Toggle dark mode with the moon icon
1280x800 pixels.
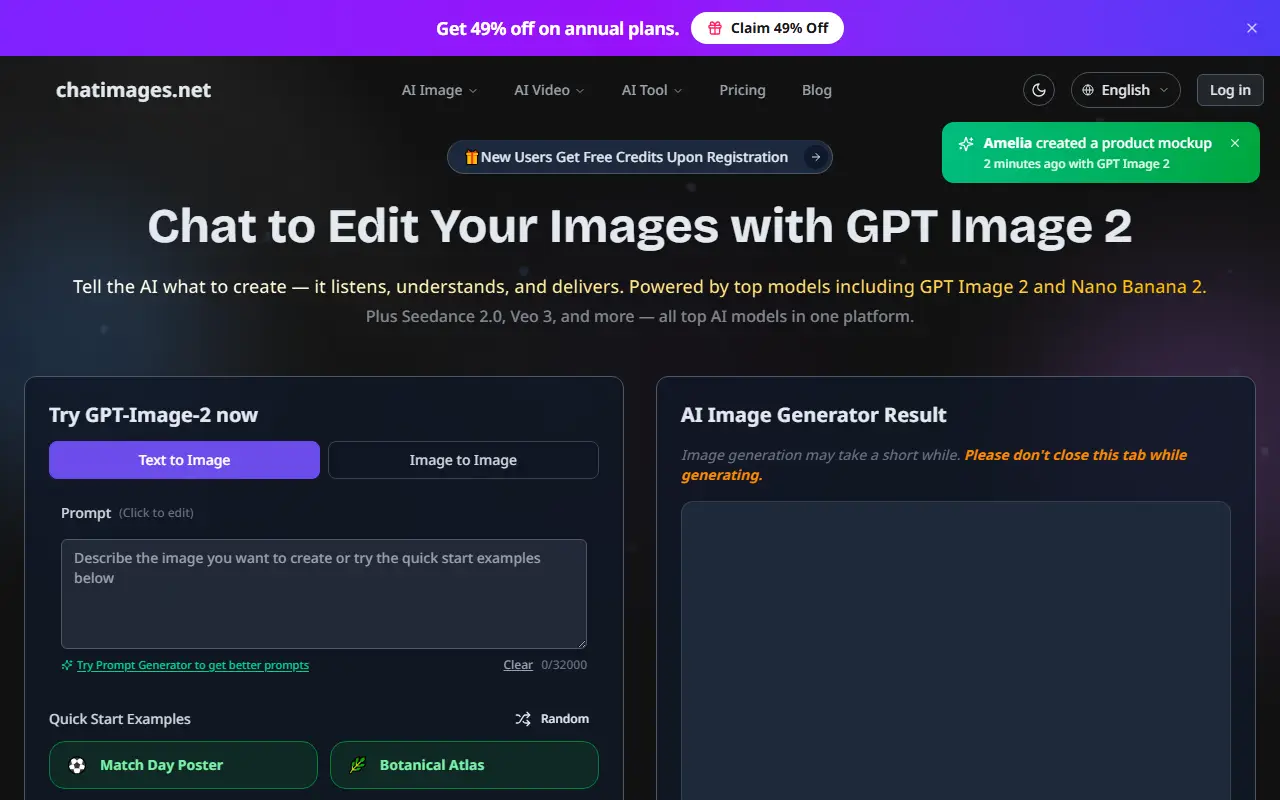[1039, 90]
